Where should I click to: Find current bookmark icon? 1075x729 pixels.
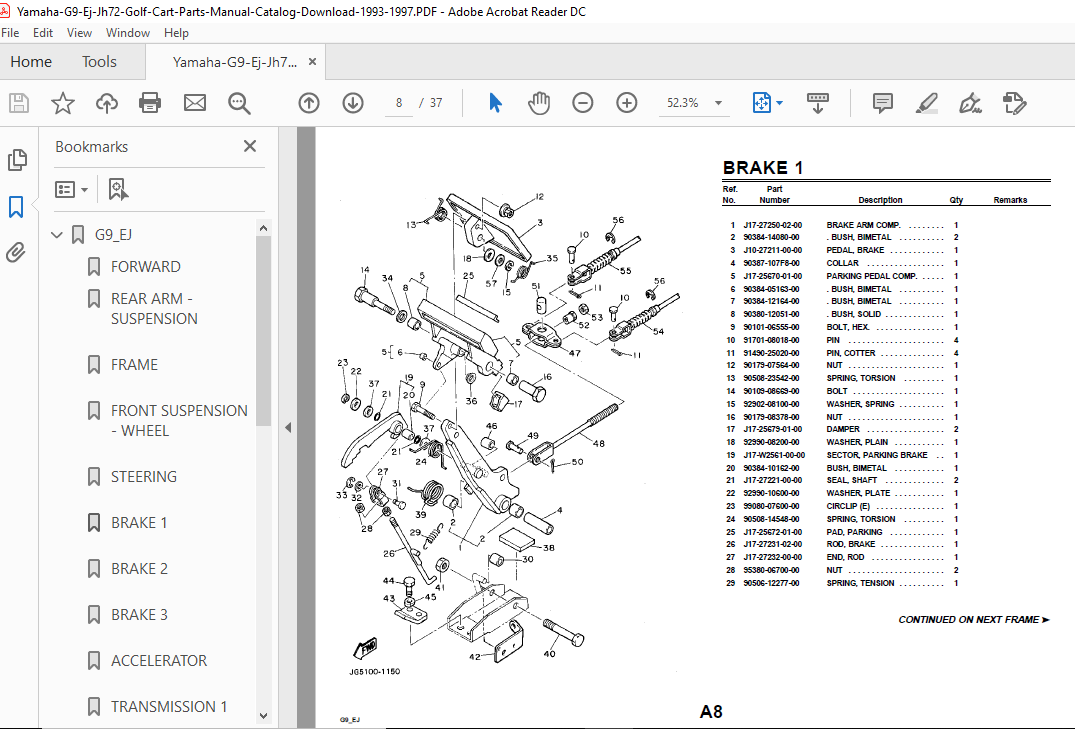[x=118, y=189]
